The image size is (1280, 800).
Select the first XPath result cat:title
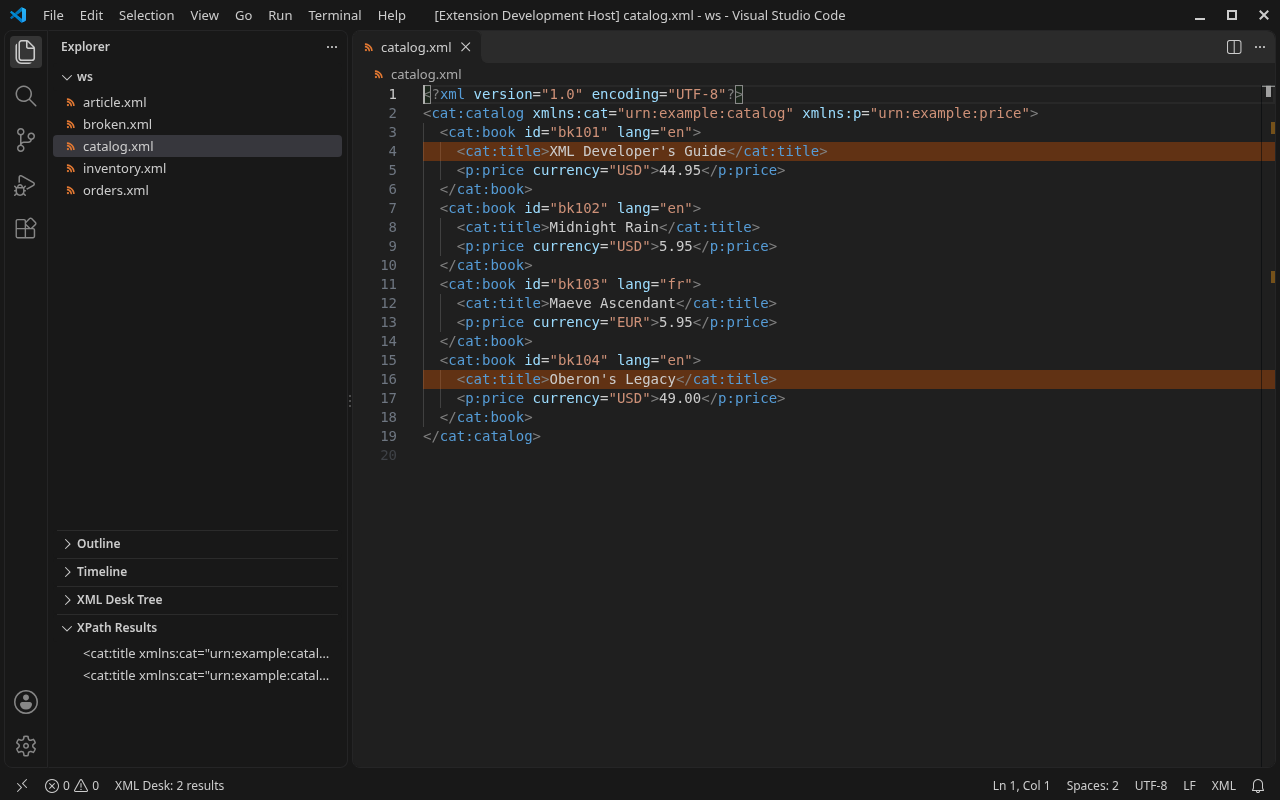(x=198, y=653)
